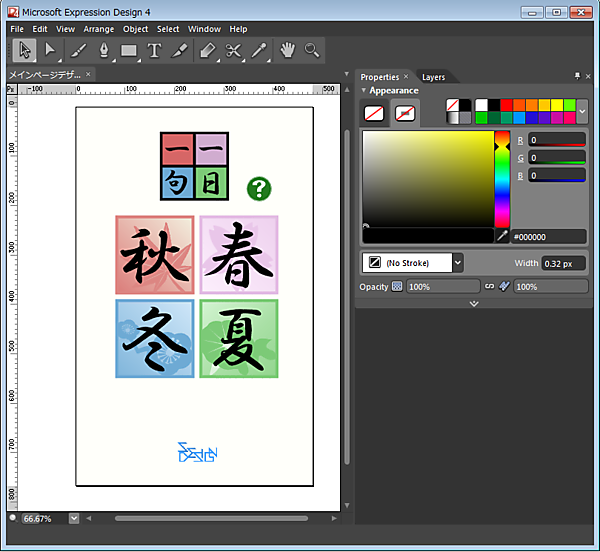Expand the color swatches list arrow
This screenshot has height=552, width=600.
(x=582, y=111)
